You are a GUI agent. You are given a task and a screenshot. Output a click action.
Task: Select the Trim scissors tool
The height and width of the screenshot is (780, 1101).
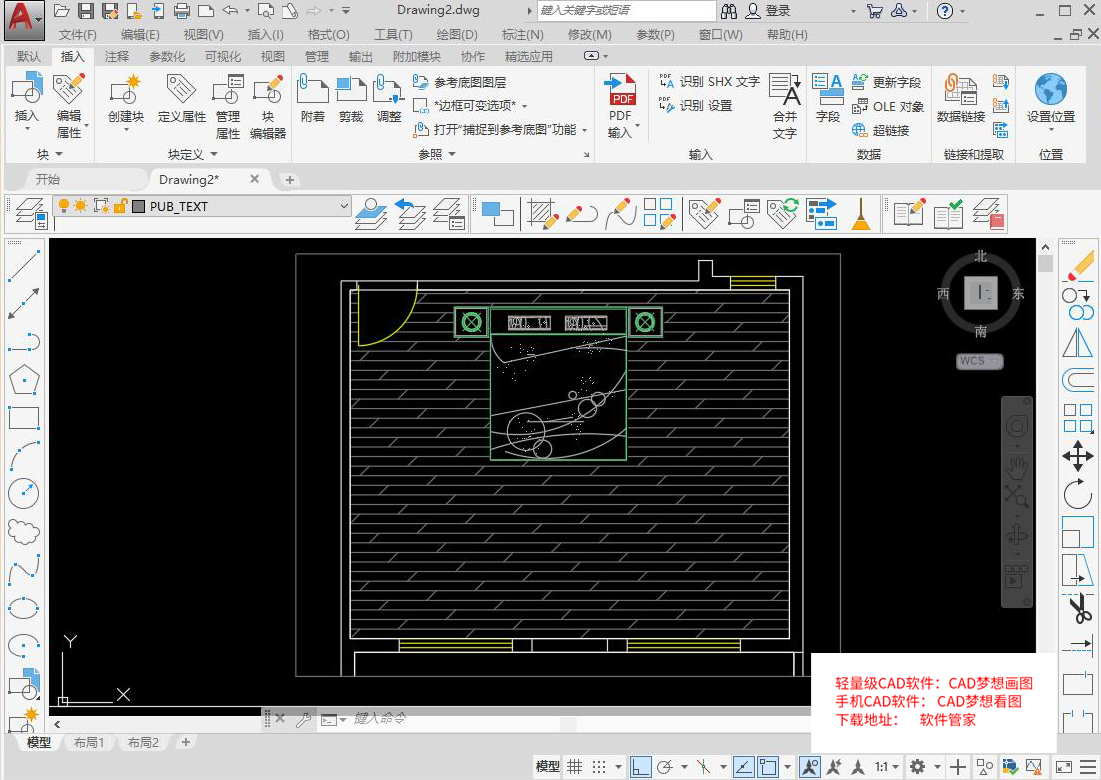(1079, 609)
